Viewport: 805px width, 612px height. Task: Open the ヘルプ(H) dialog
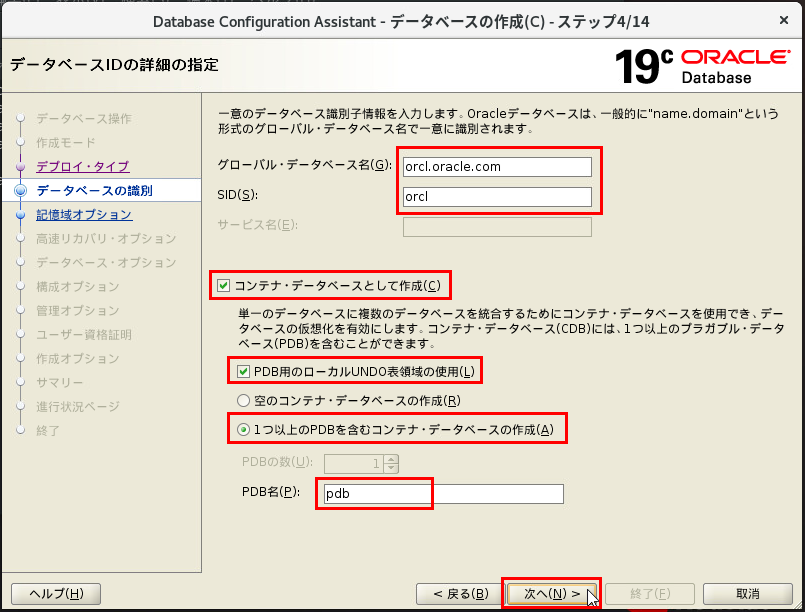click(55, 592)
